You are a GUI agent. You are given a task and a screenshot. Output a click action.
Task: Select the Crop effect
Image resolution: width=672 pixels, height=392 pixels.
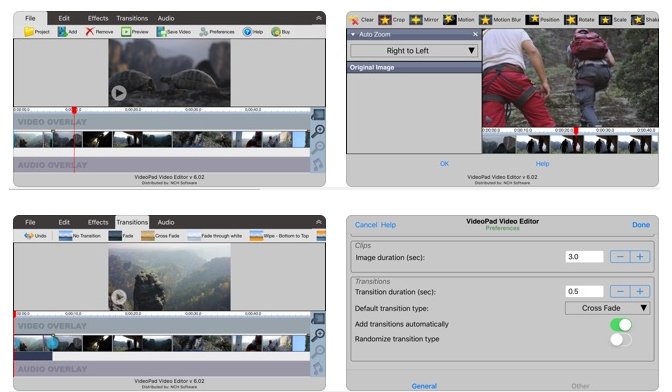(391, 20)
